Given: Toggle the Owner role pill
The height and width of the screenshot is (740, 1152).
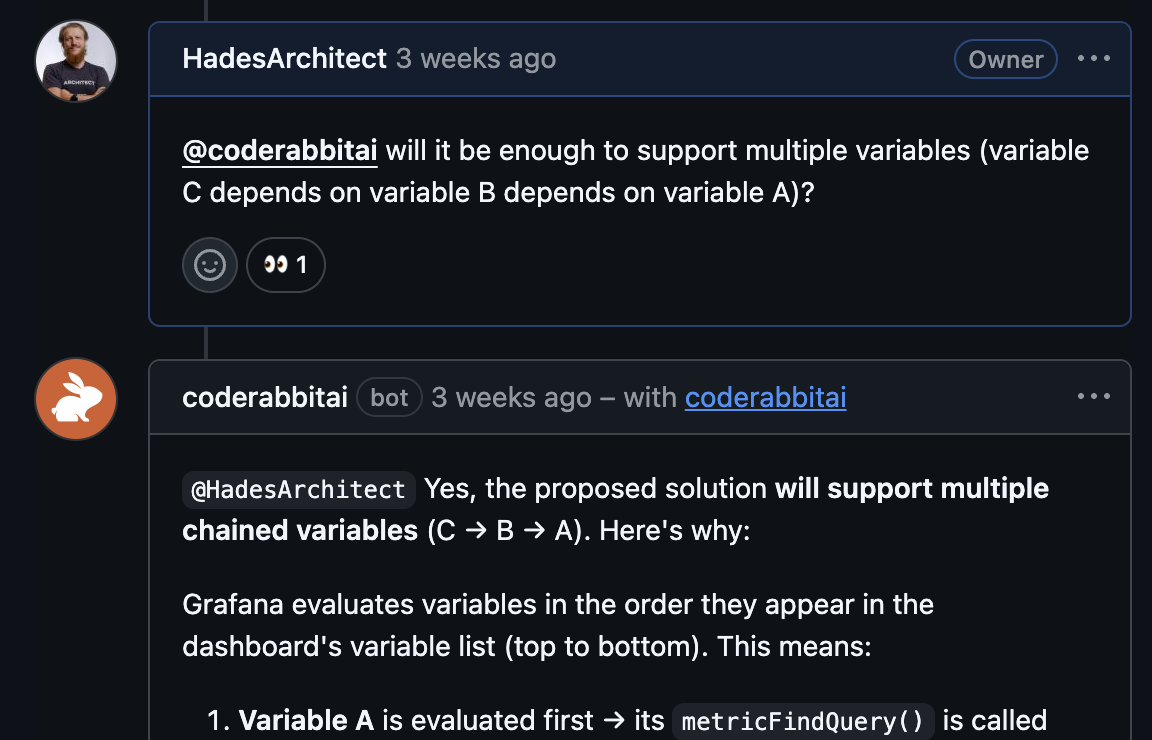Looking at the screenshot, I should (1005, 59).
